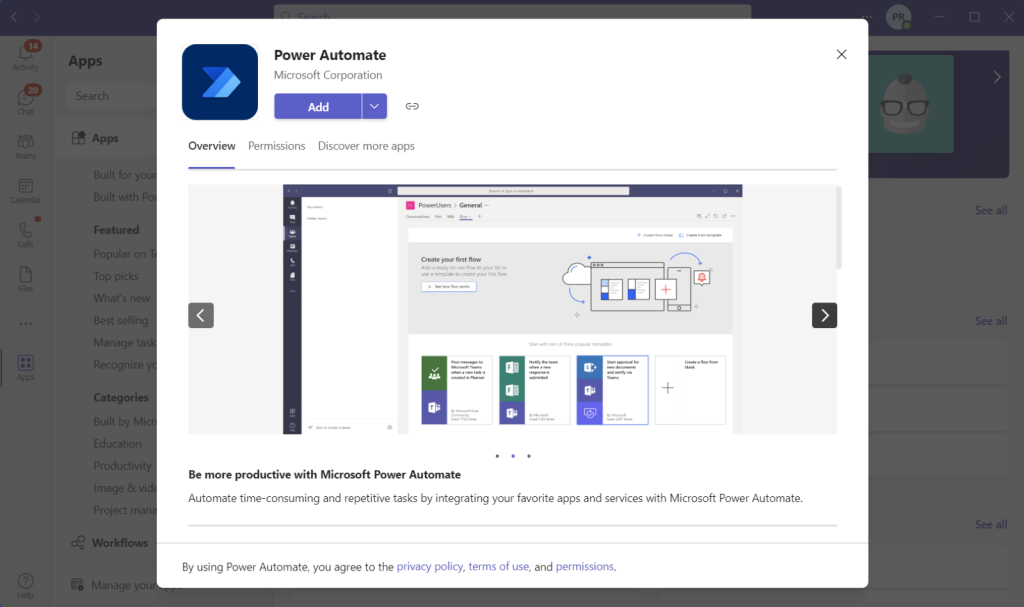Navigate forward with the title bar arrow

[x=37, y=16]
